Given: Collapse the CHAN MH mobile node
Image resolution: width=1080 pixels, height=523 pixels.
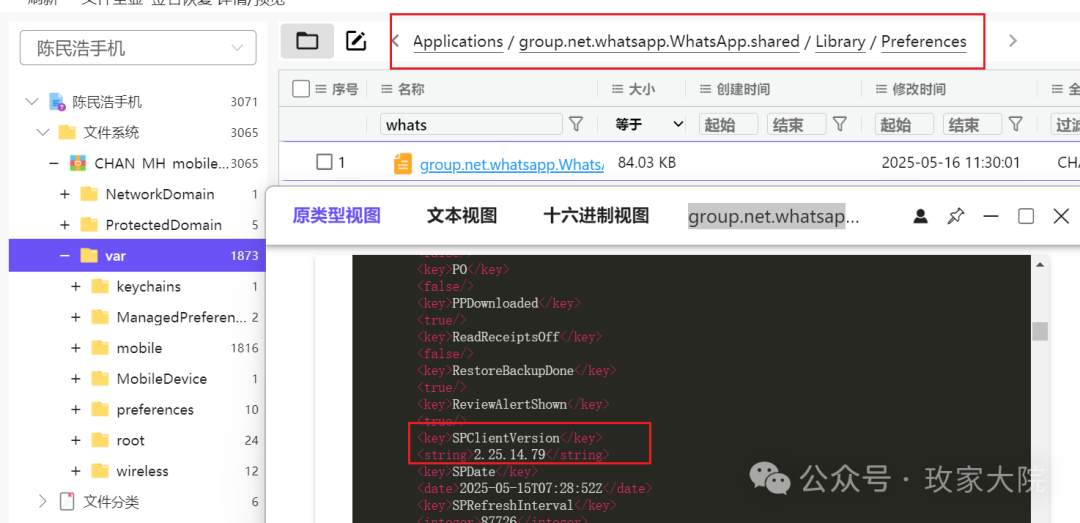Looking at the screenshot, I should (x=54, y=163).
